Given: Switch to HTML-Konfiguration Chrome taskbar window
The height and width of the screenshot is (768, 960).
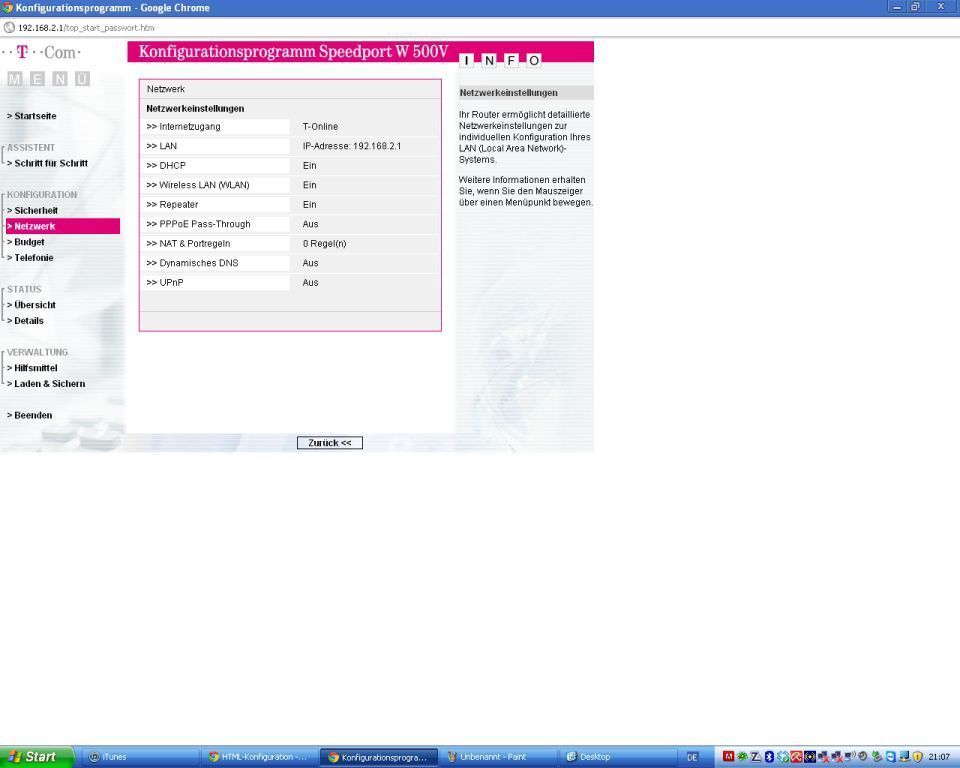Looking at the screenshot, I should click(x=259, y=757).
